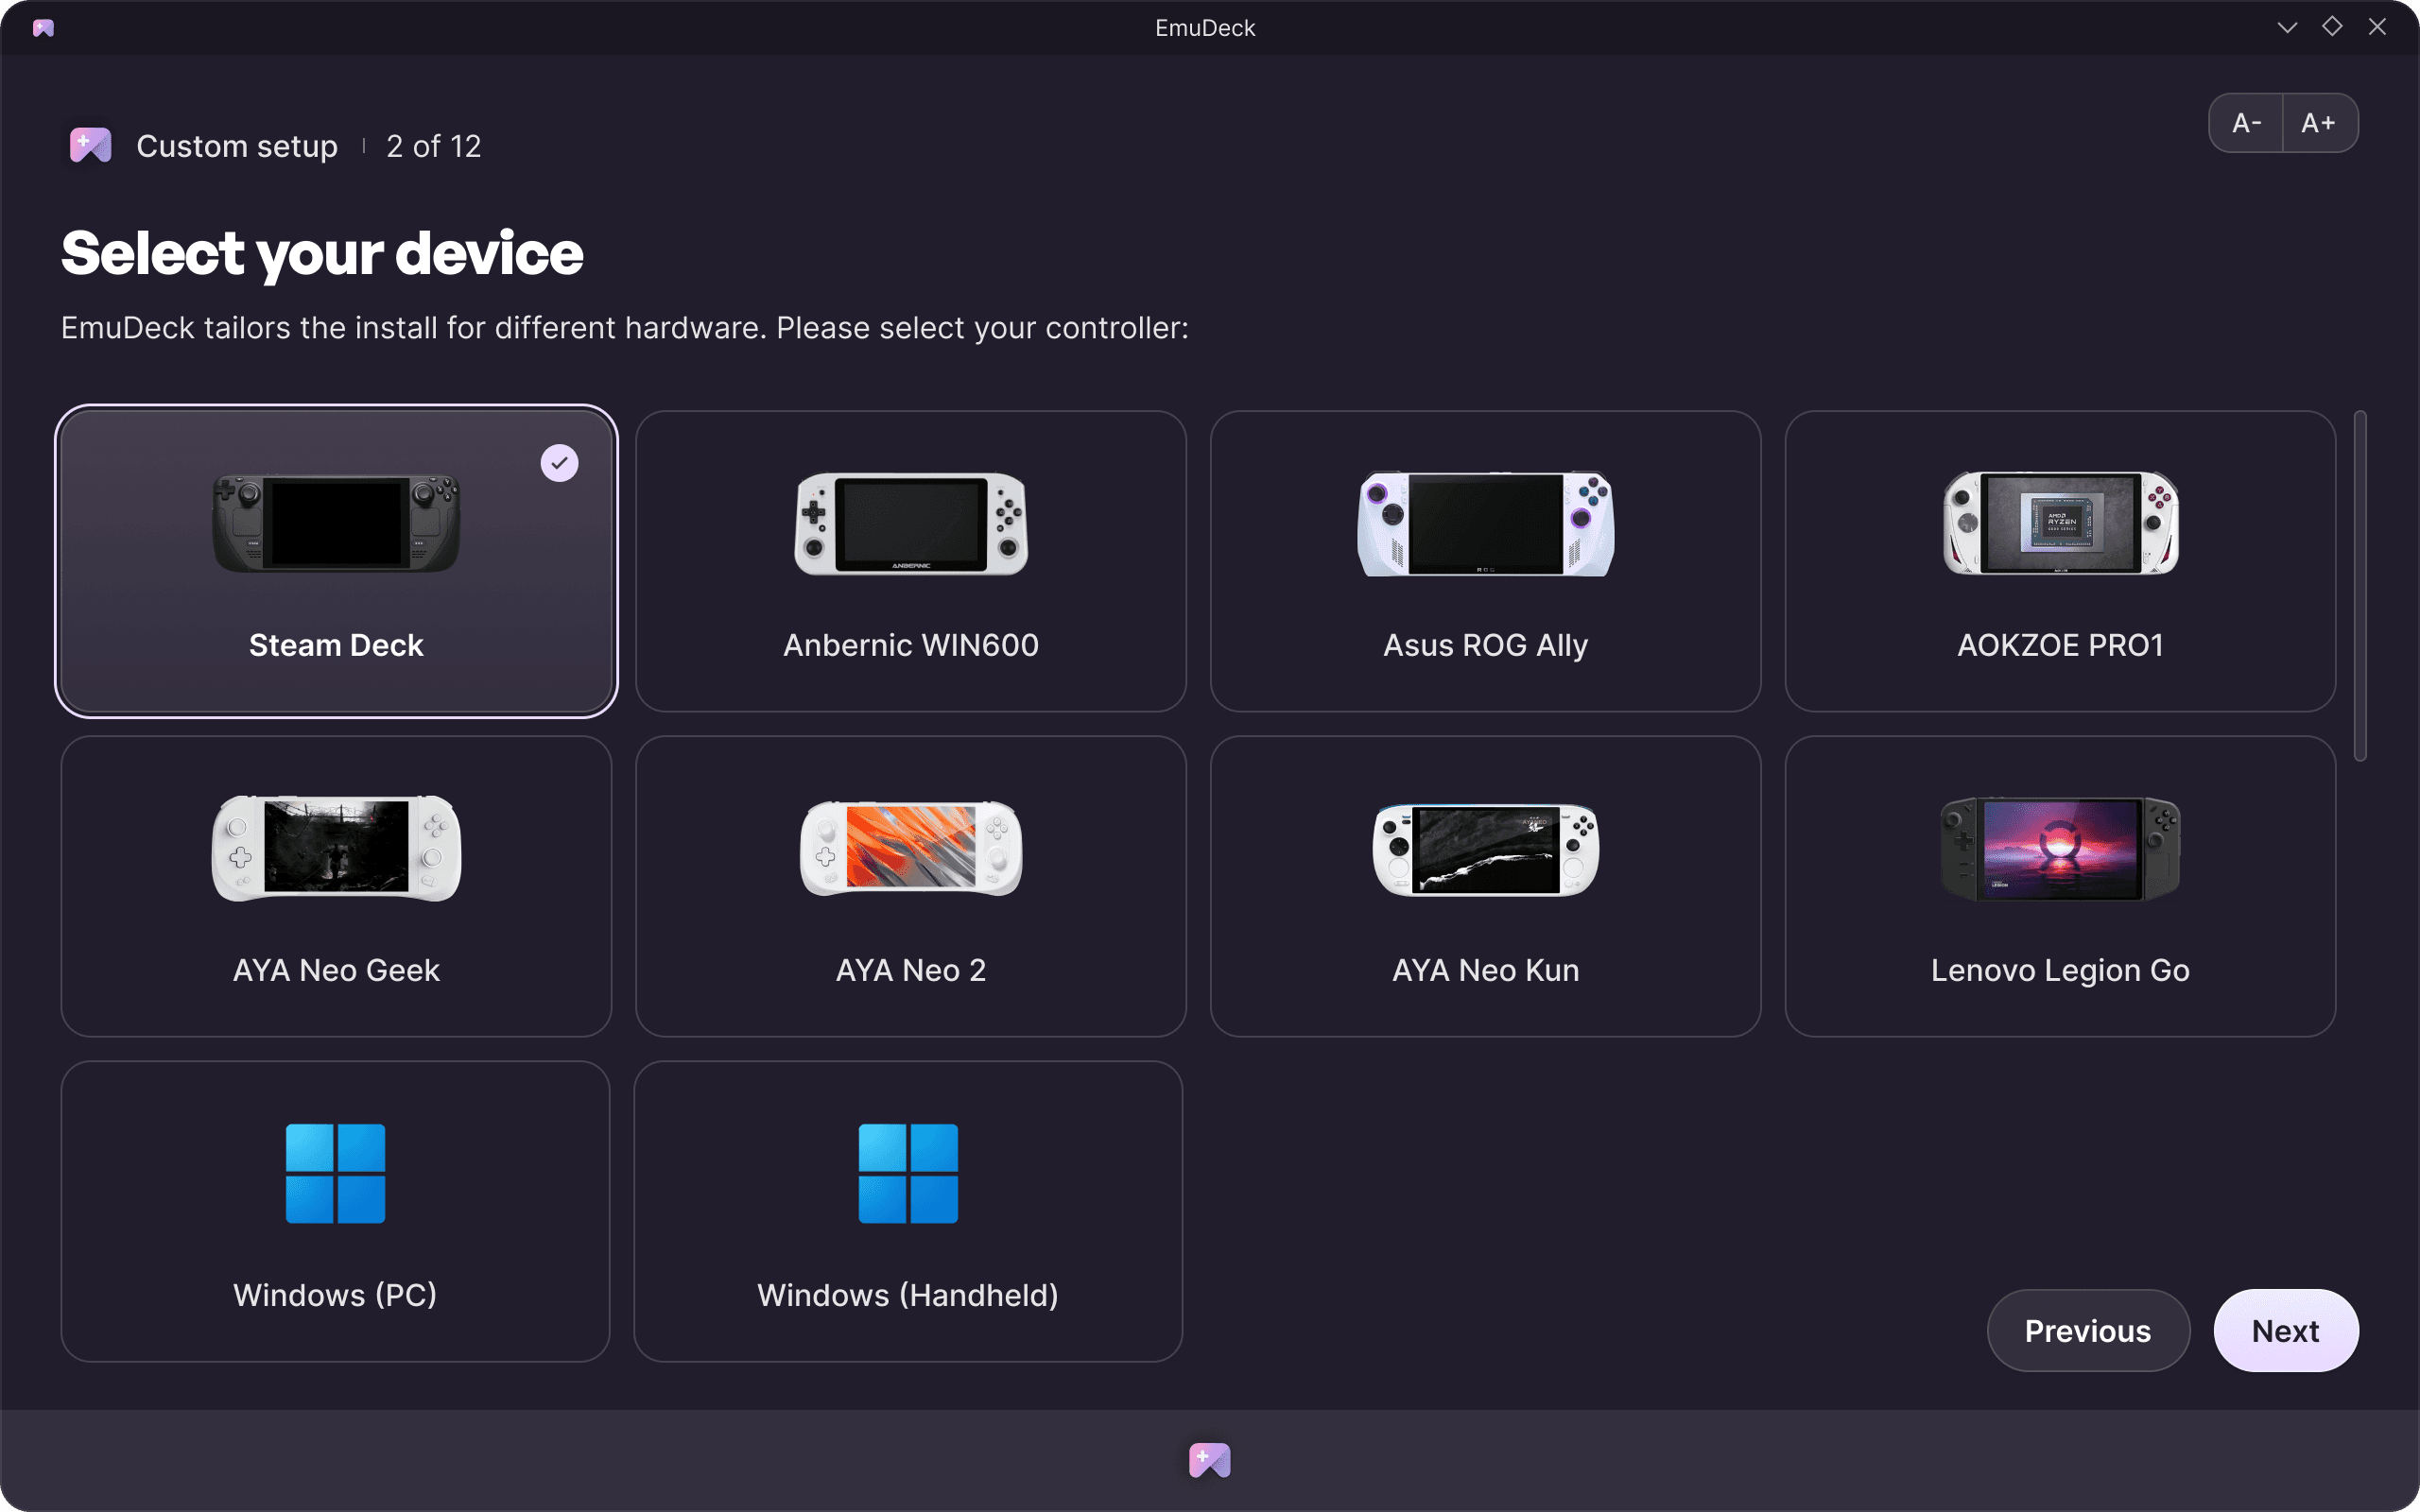This screenshot has height=1512, width=2420.
Task: Click the Windows logo for Windows (PC)
Action: [335, 1173]
